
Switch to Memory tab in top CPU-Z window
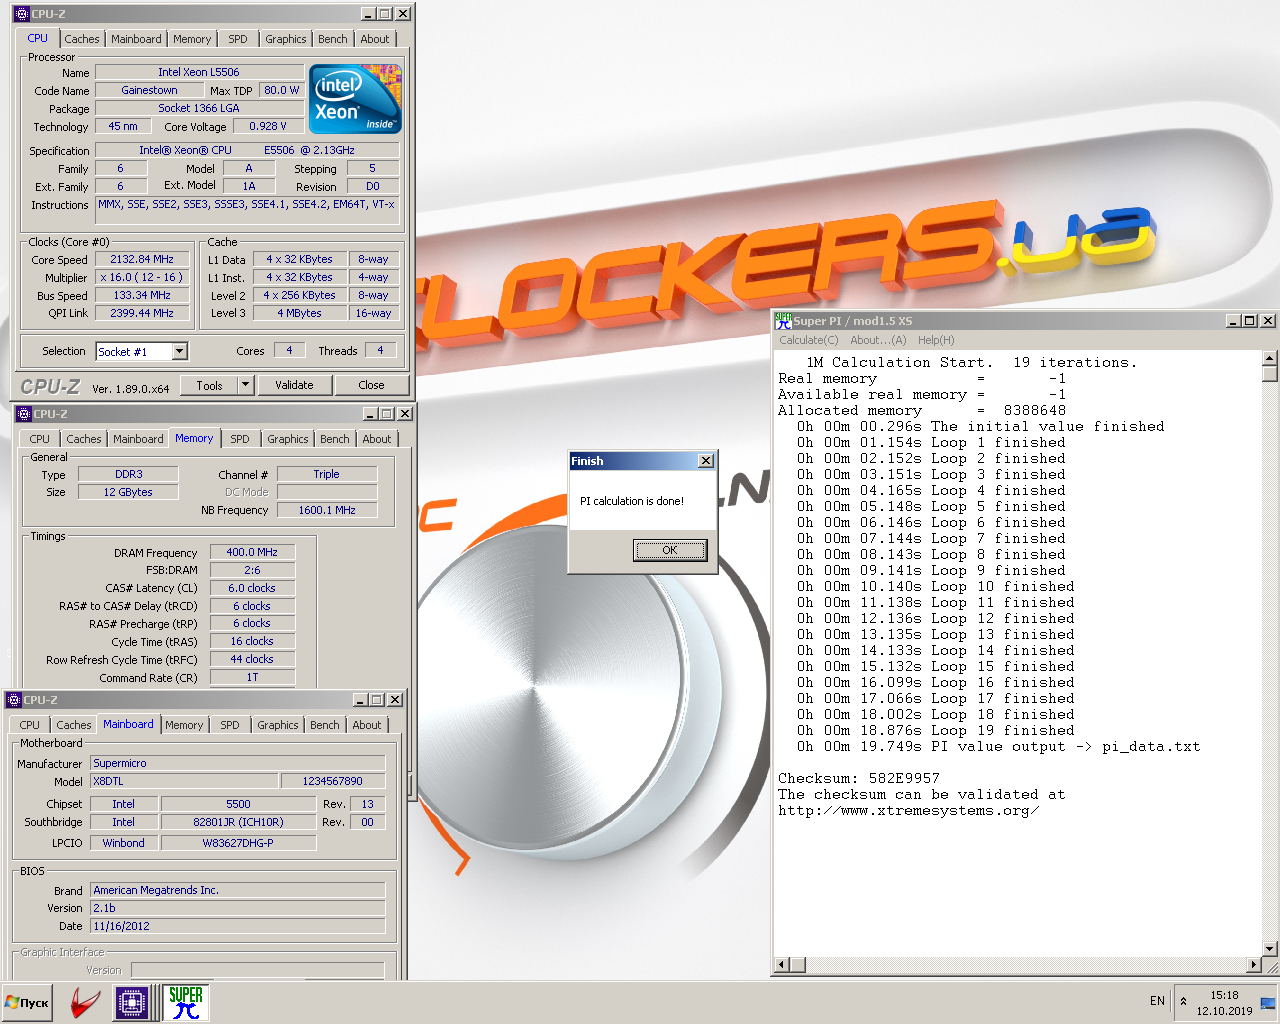point(192,39)
